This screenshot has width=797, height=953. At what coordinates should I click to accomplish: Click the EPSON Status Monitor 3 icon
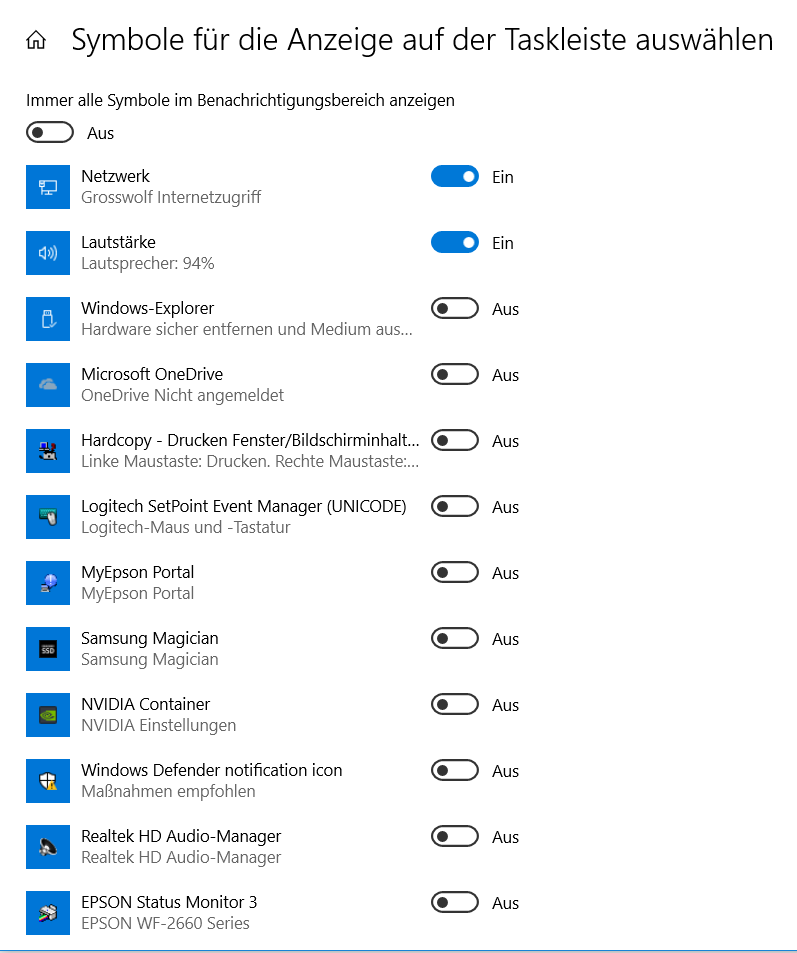point(48,913)
